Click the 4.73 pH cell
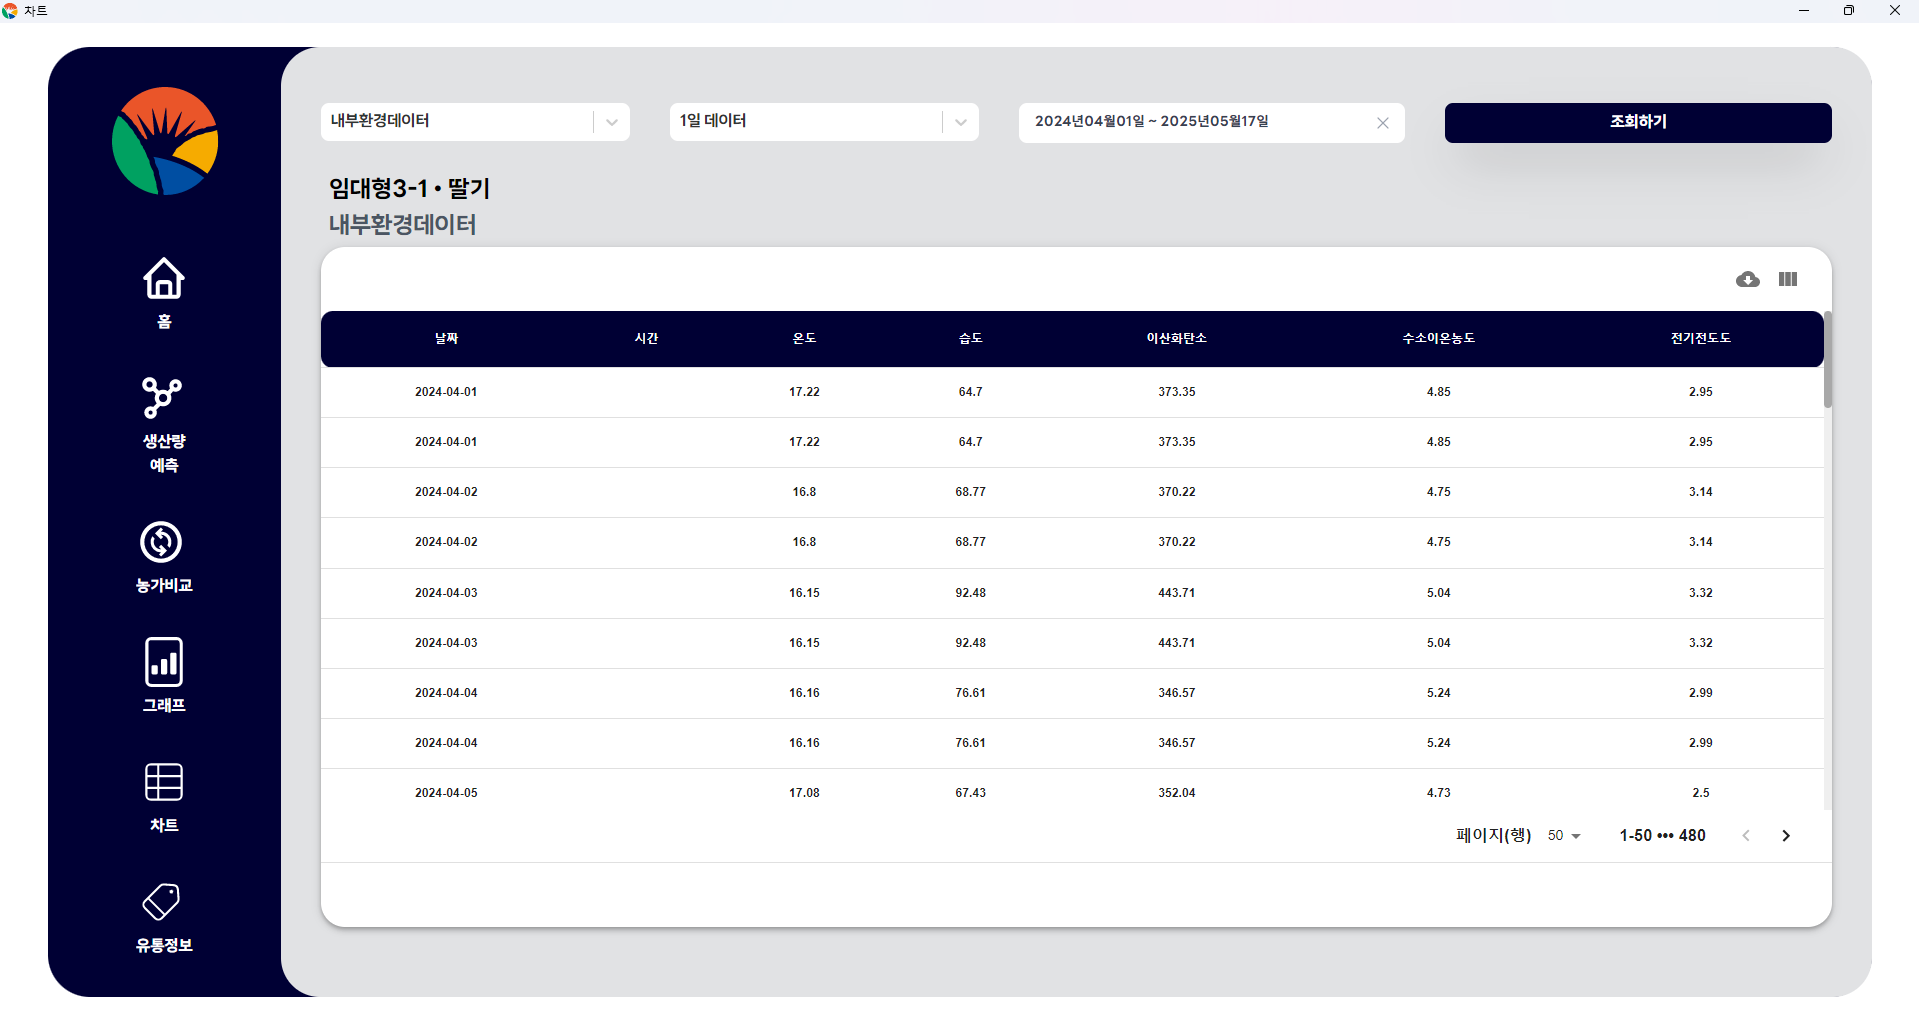Image resolution: width=1919 pixels, height=1029 pixels. (1438, 793)
